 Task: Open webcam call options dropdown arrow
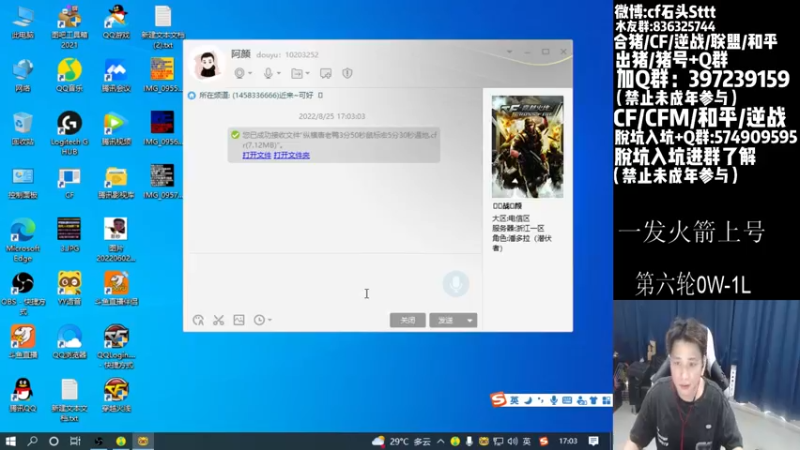(250, 73)
